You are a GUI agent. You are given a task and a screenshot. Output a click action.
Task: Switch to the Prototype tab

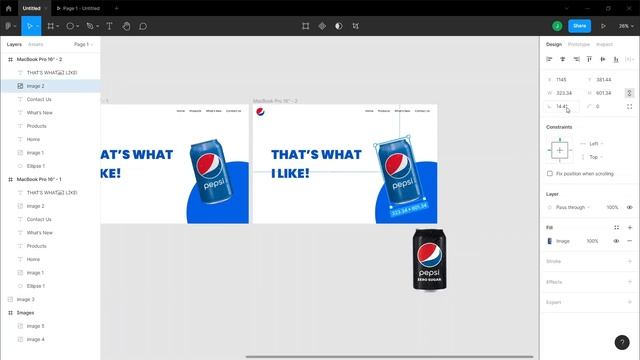pyautogui.click(x=579, y=44)
